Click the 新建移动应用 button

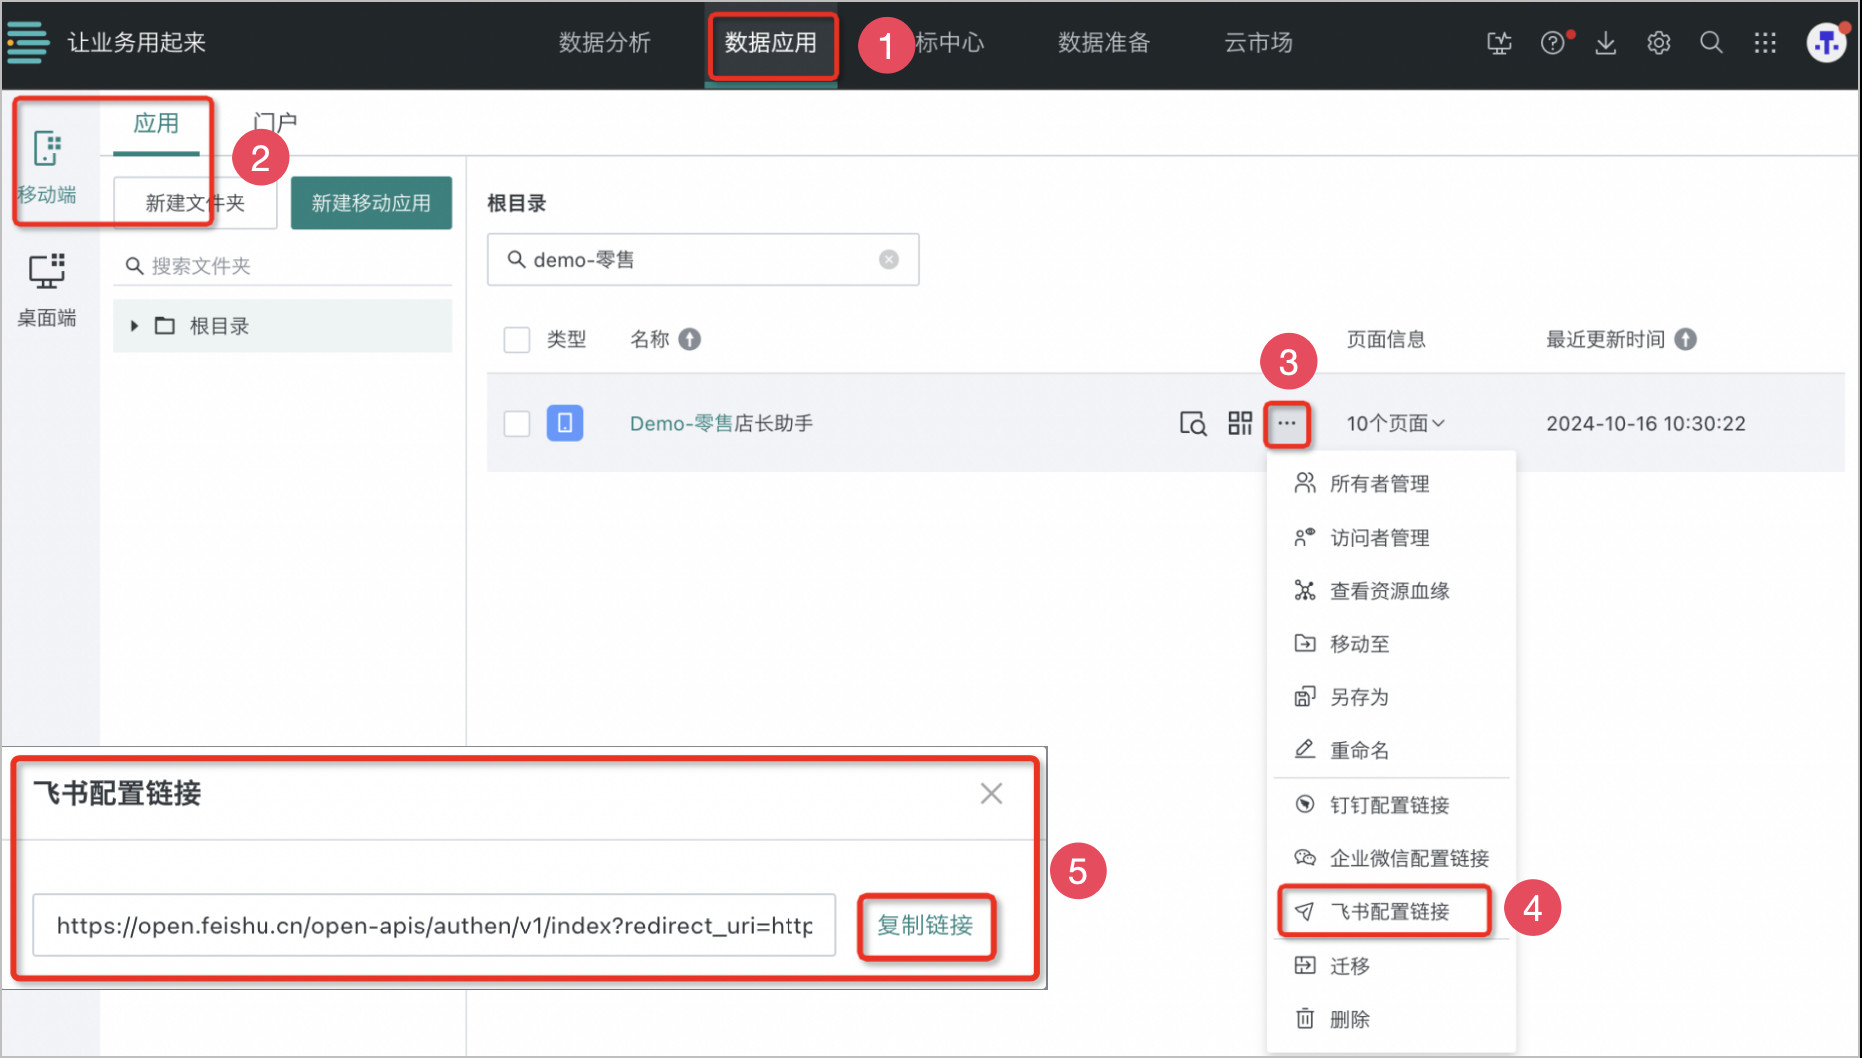click(371, 203)
